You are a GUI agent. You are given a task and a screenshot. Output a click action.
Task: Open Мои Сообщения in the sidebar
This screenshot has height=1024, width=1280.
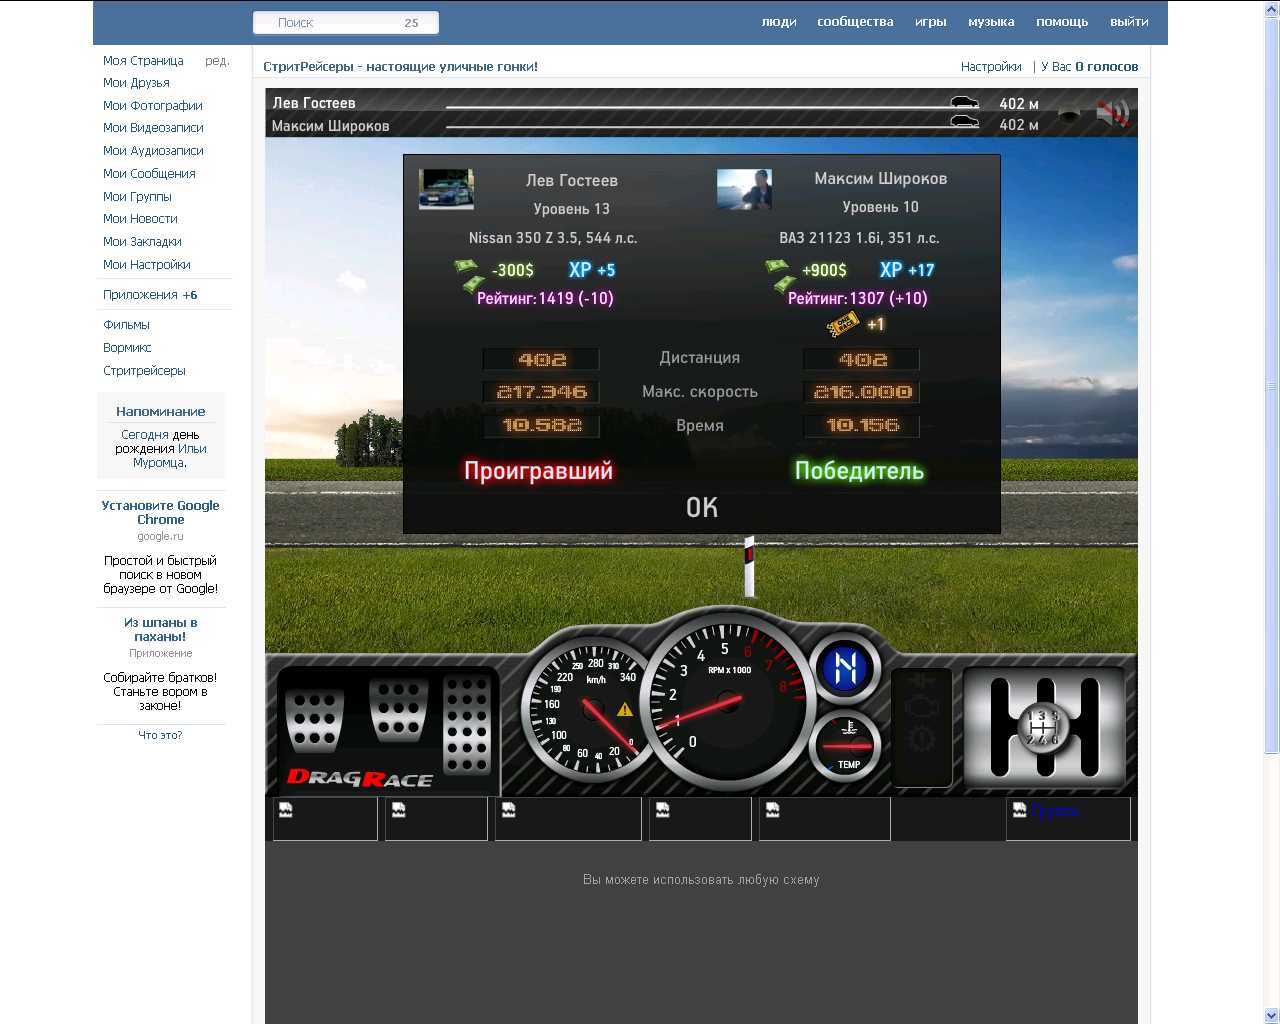point(149,174)
